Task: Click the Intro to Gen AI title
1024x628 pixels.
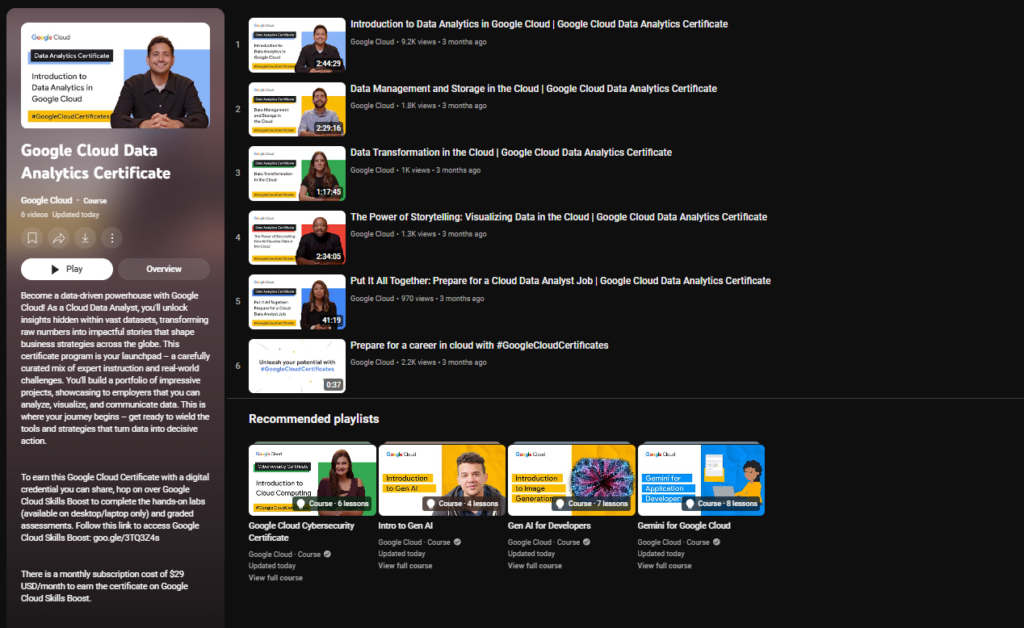Action: pos(406,526)
